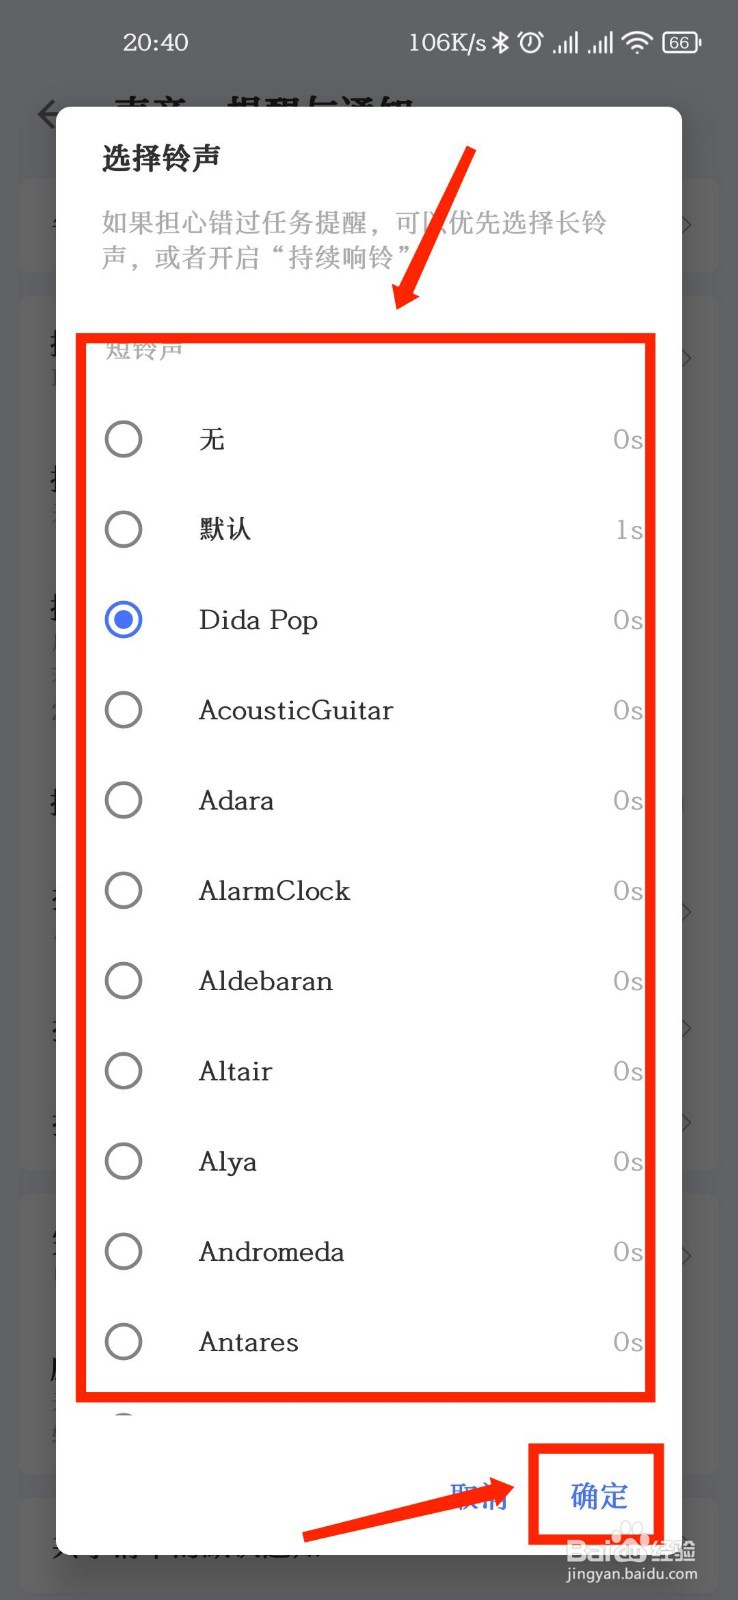Choose the Dida Pop radio button
The image size is (738, 1600).
tap(124, 620)
